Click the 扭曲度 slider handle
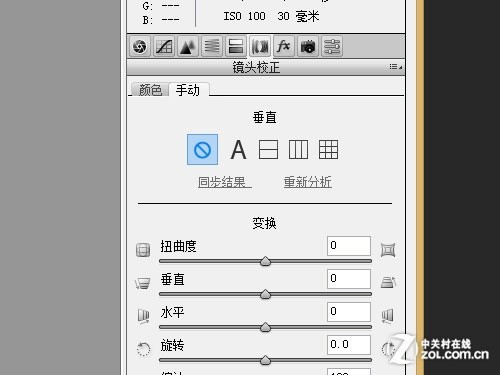Viewport: 500px width, 375px height. pyautogui.click(x=265, y=261)
